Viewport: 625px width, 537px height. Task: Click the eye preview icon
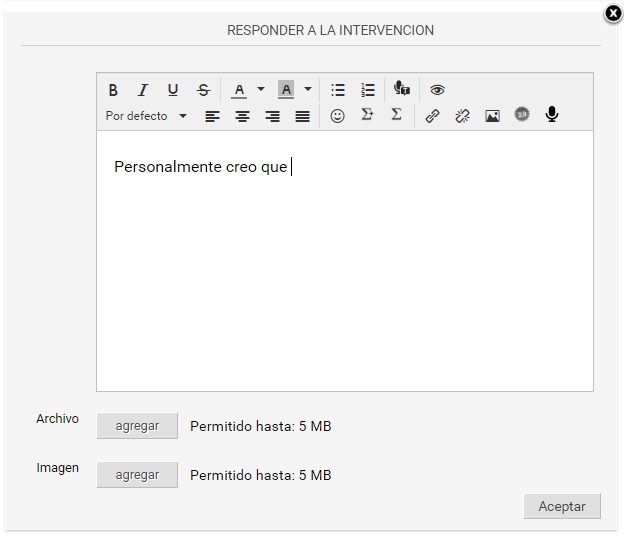point(437,90)
